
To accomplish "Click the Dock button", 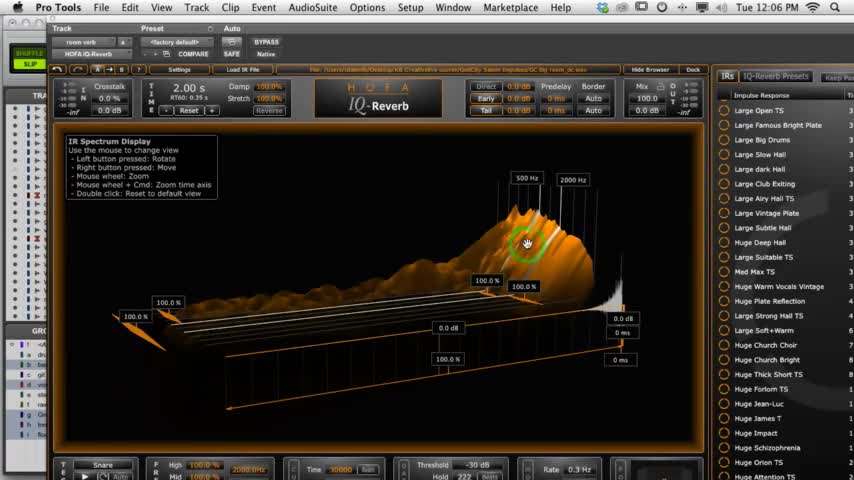I will [x=693, y=70].
